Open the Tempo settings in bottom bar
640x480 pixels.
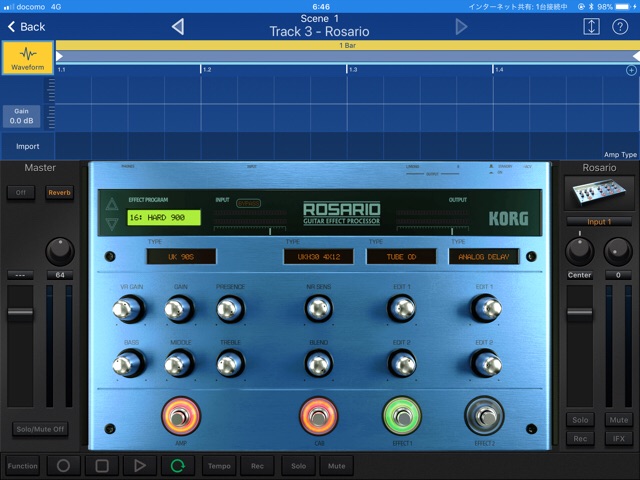[219, 466]
